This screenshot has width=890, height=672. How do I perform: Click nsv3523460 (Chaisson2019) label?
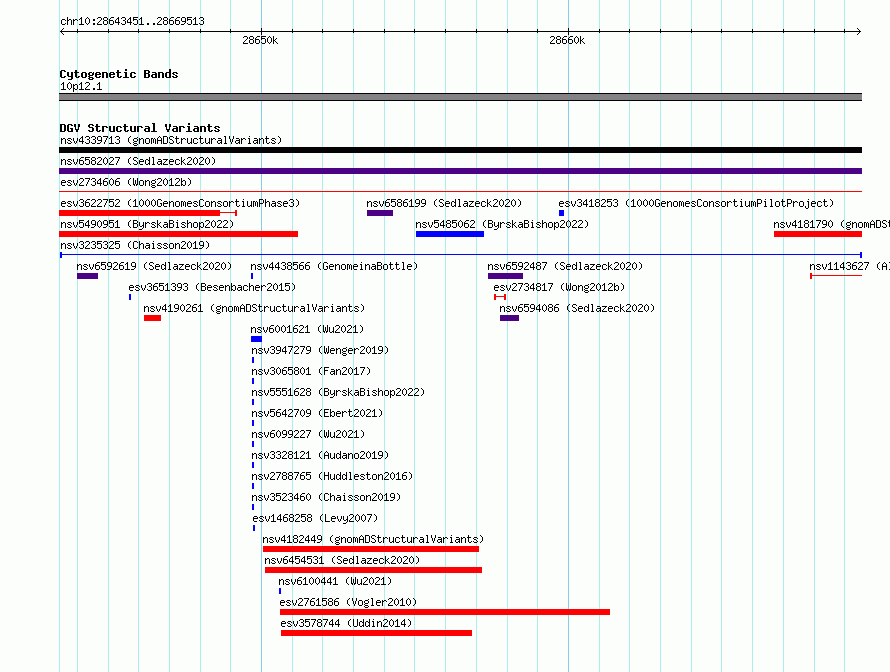point(326,497)
